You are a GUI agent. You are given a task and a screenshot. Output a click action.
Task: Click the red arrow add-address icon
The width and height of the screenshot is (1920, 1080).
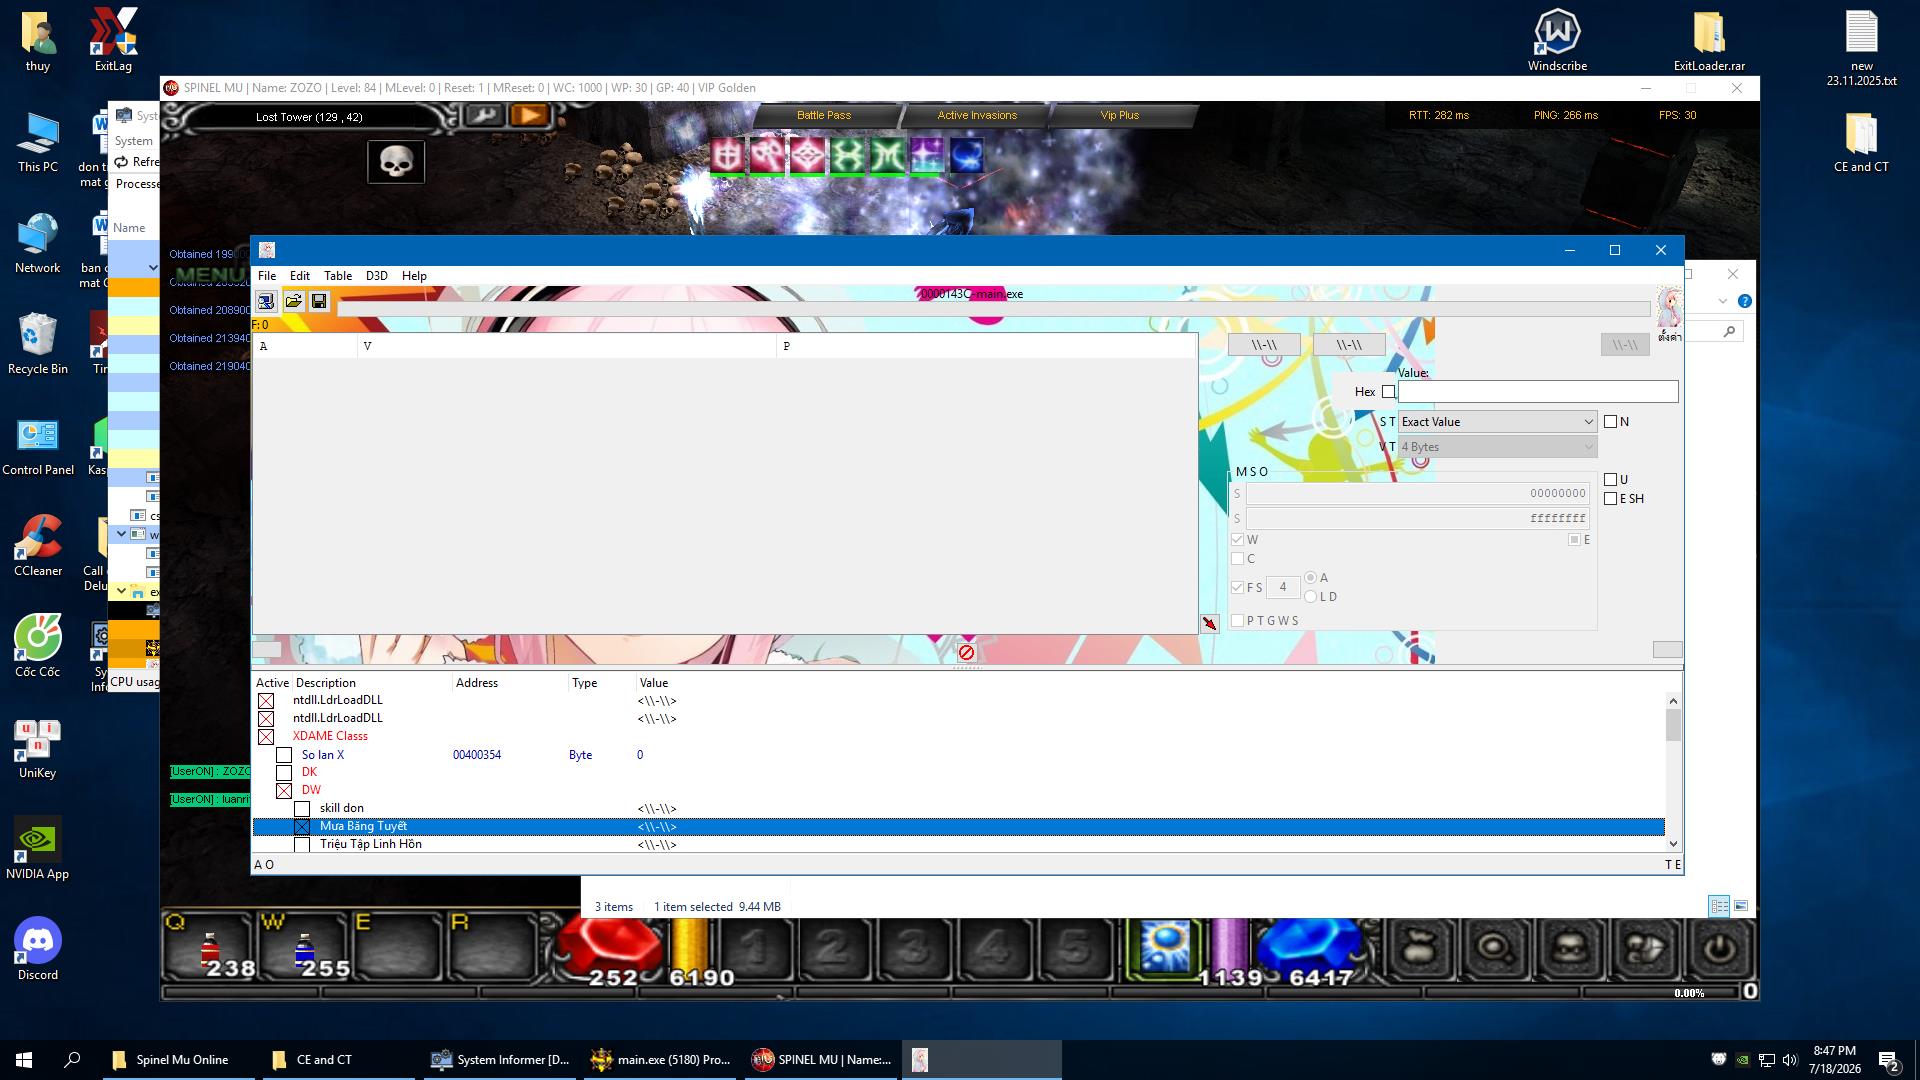point(1210,624)
